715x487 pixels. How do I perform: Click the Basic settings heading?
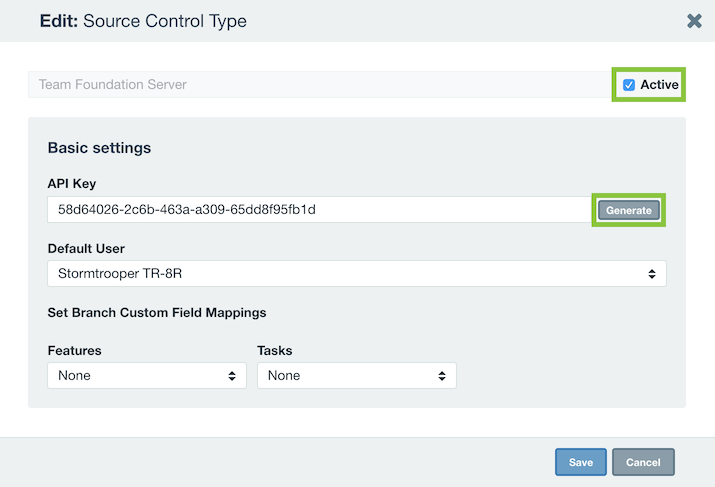tap(99, 148)
